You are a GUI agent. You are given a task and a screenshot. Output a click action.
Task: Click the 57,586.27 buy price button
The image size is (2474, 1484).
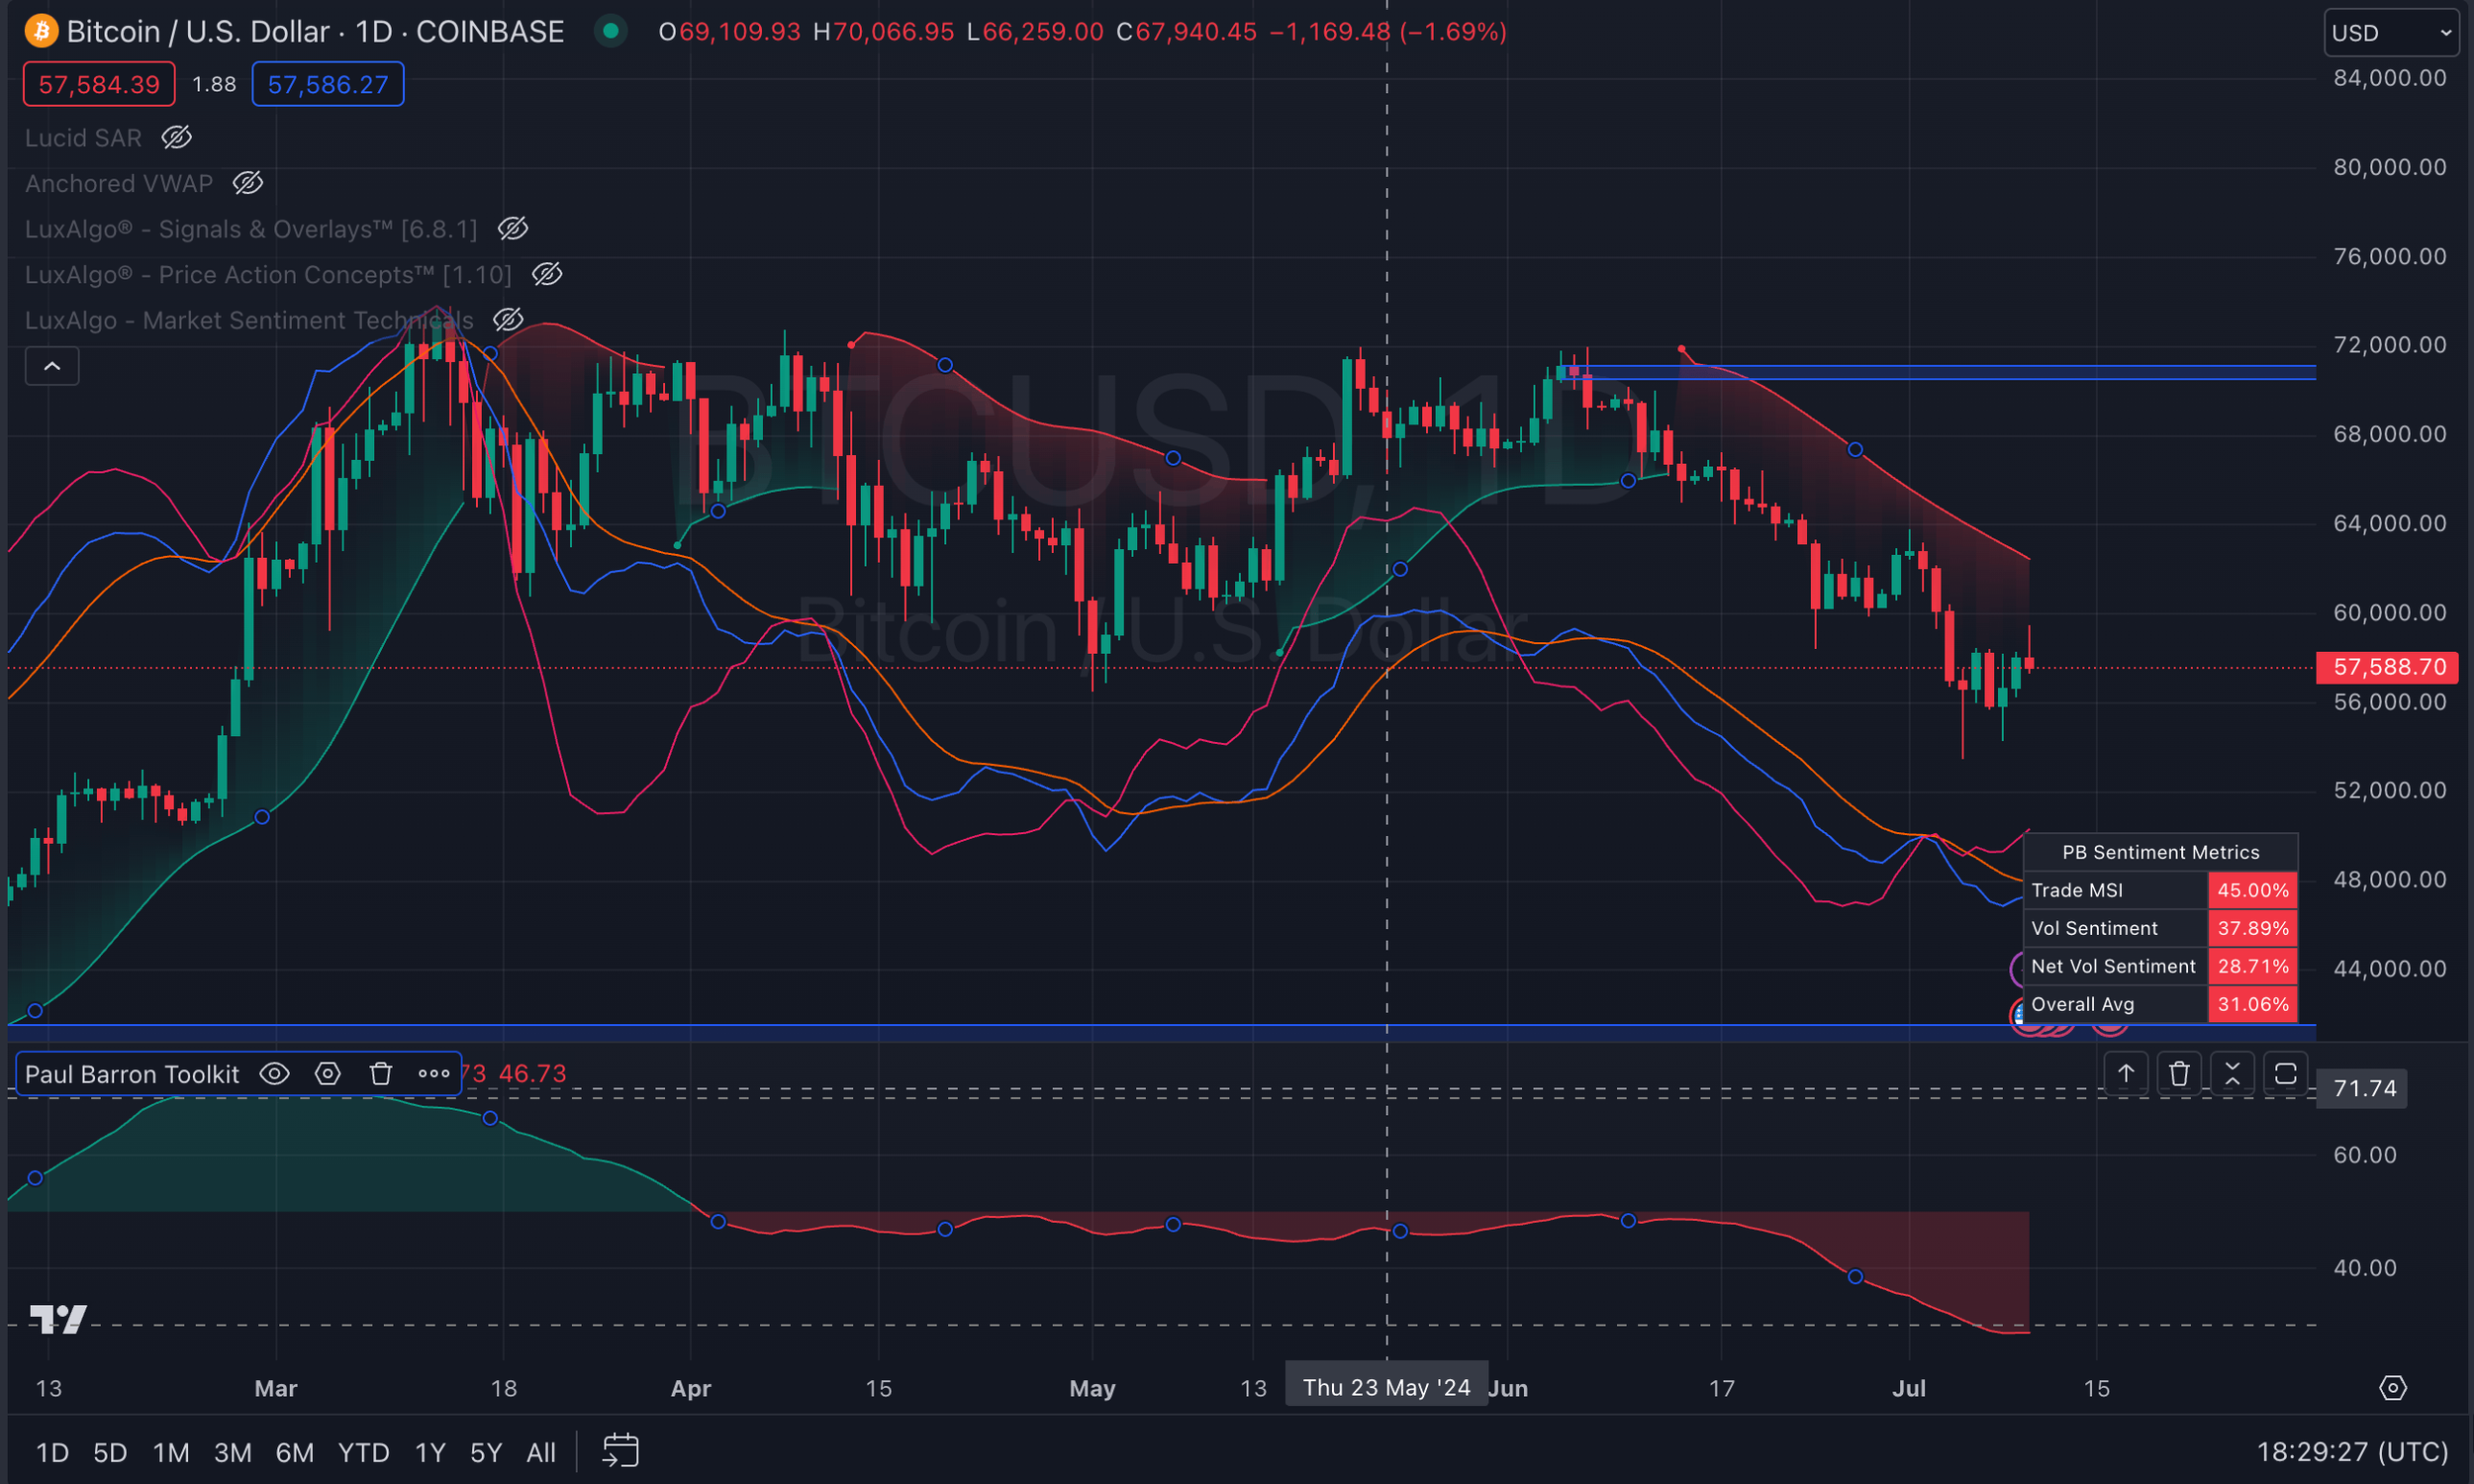[327, 84]
